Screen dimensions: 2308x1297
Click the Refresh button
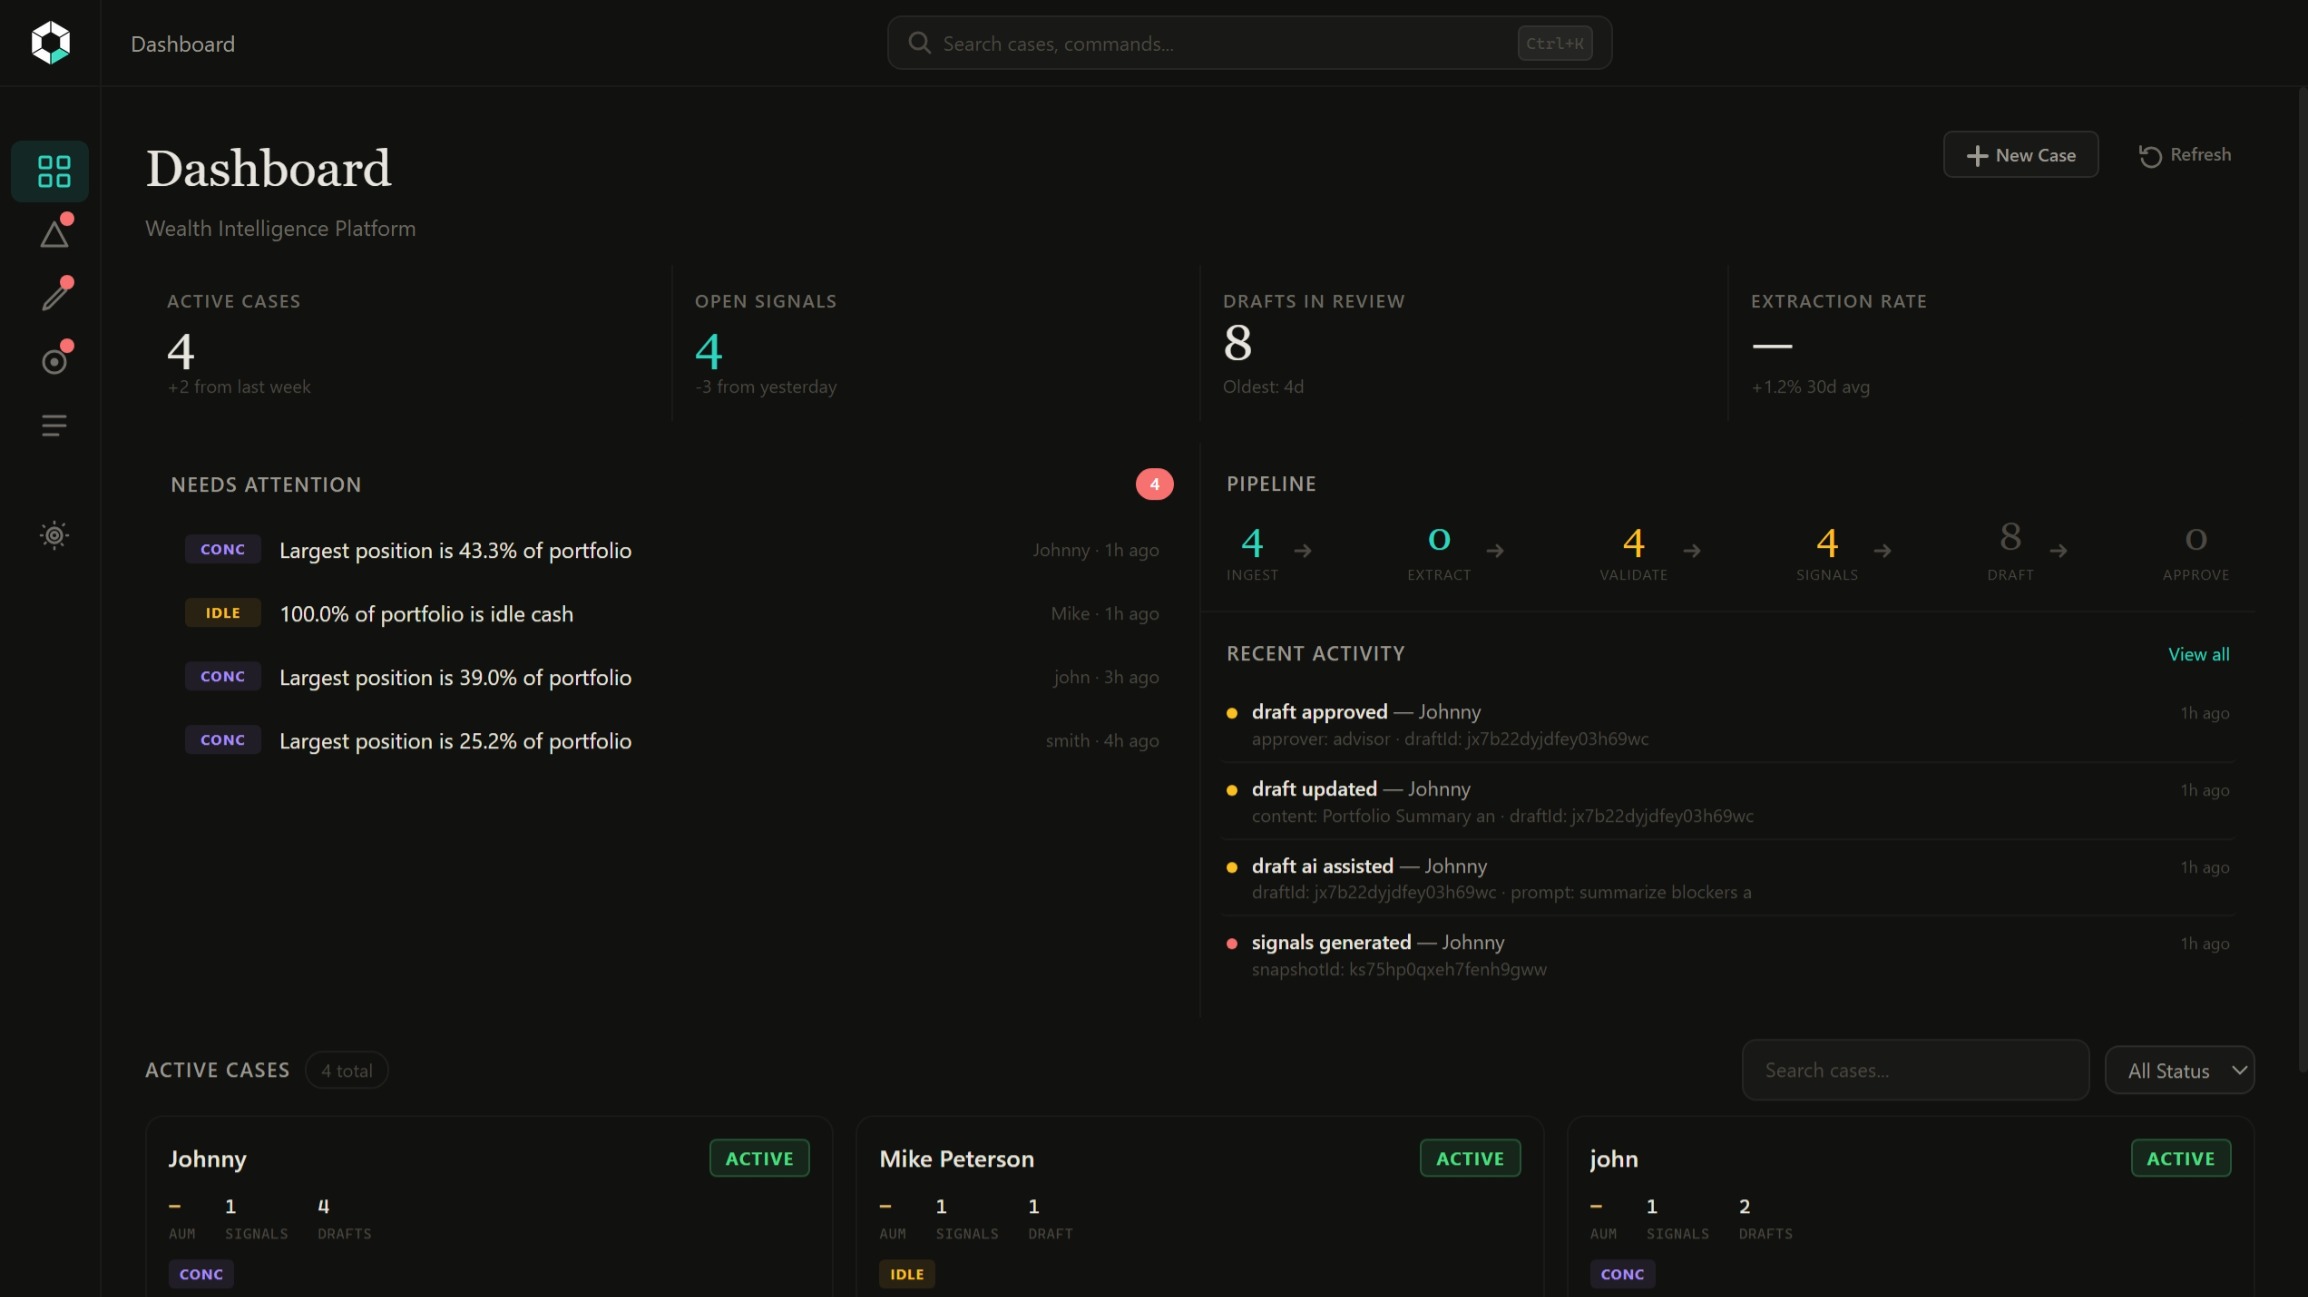2185,155
